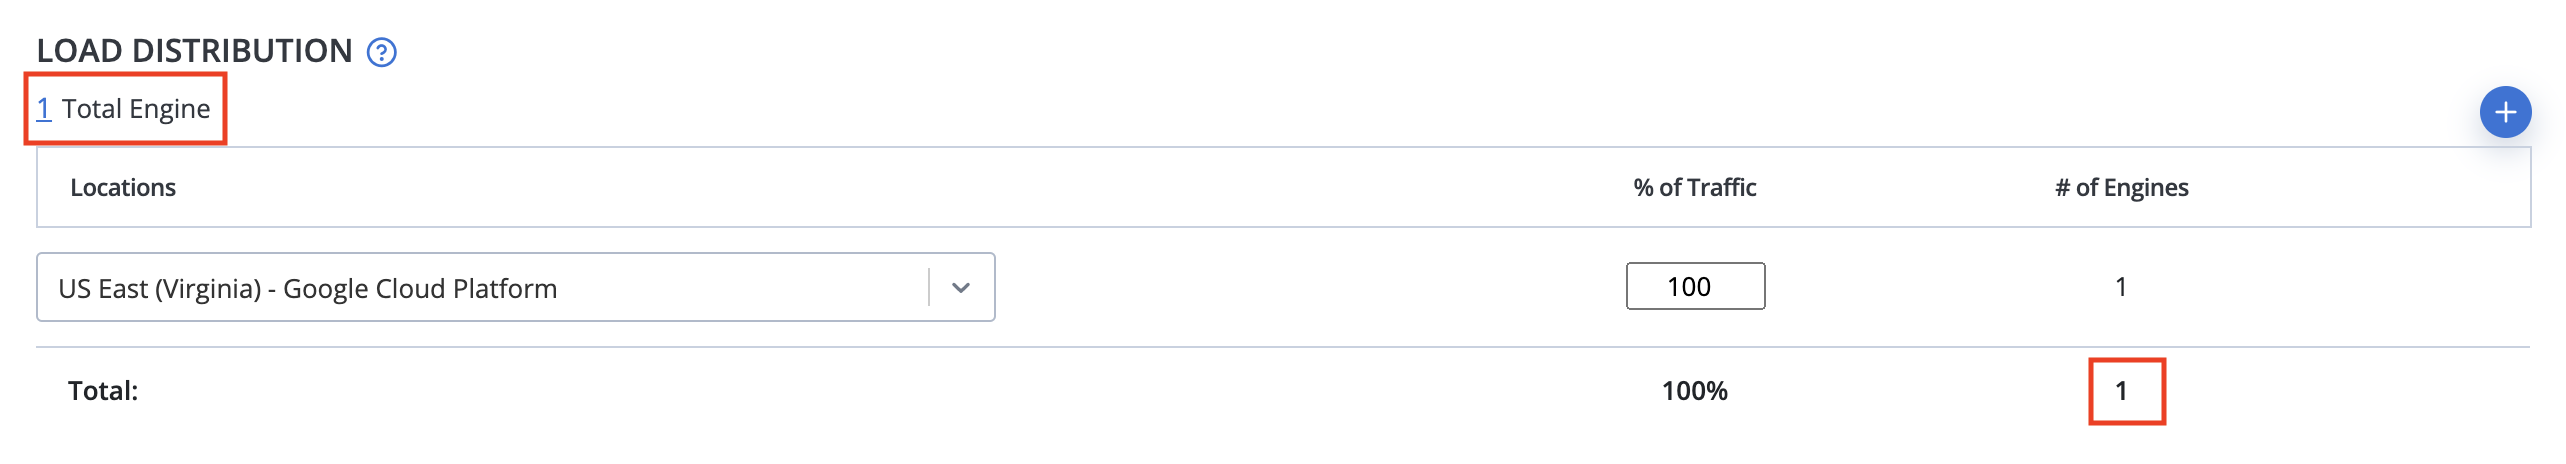Click blank area of the table header row
This screenshot has width=2566, height=464.
[900, 187]
